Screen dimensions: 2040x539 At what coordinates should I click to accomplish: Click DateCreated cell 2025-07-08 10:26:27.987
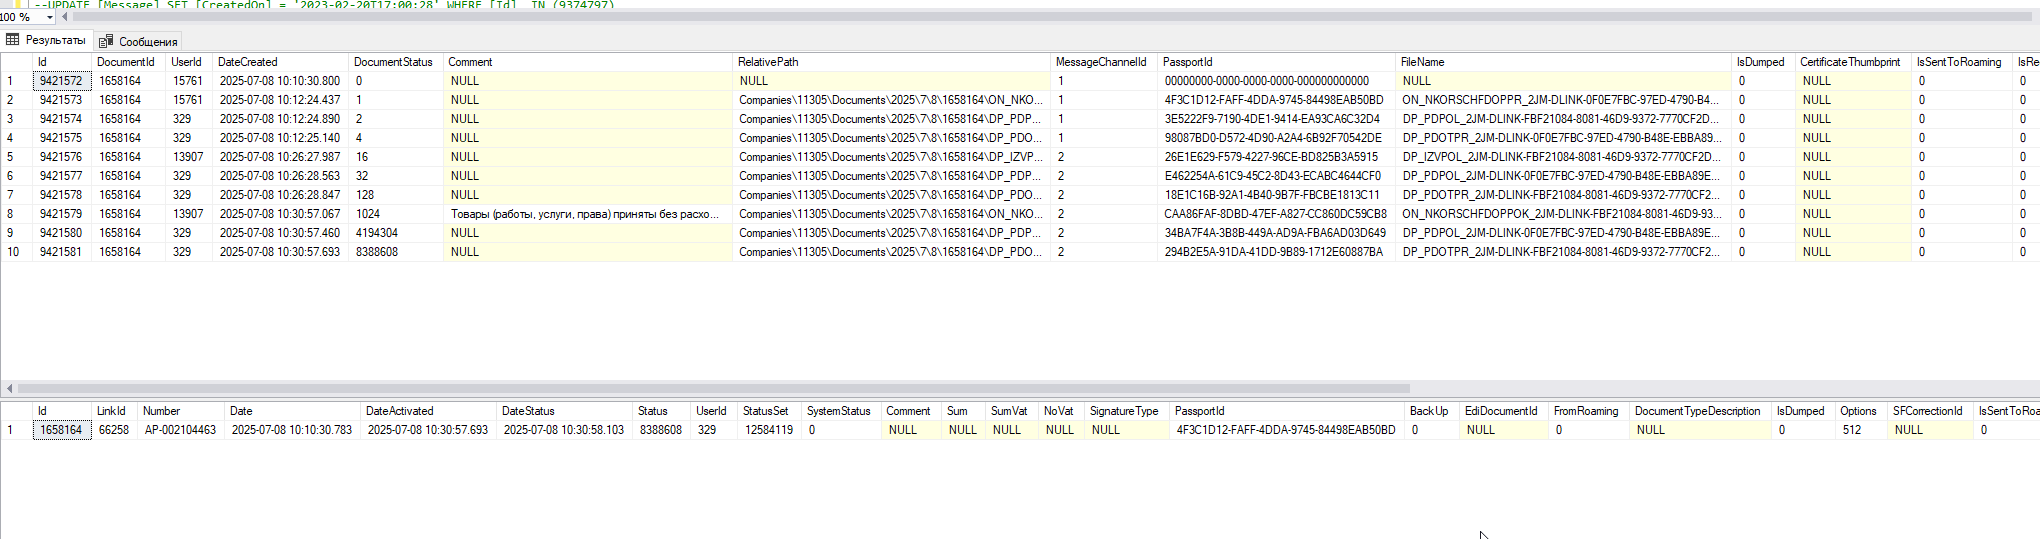pyautogui.click(x=280, y=157)
